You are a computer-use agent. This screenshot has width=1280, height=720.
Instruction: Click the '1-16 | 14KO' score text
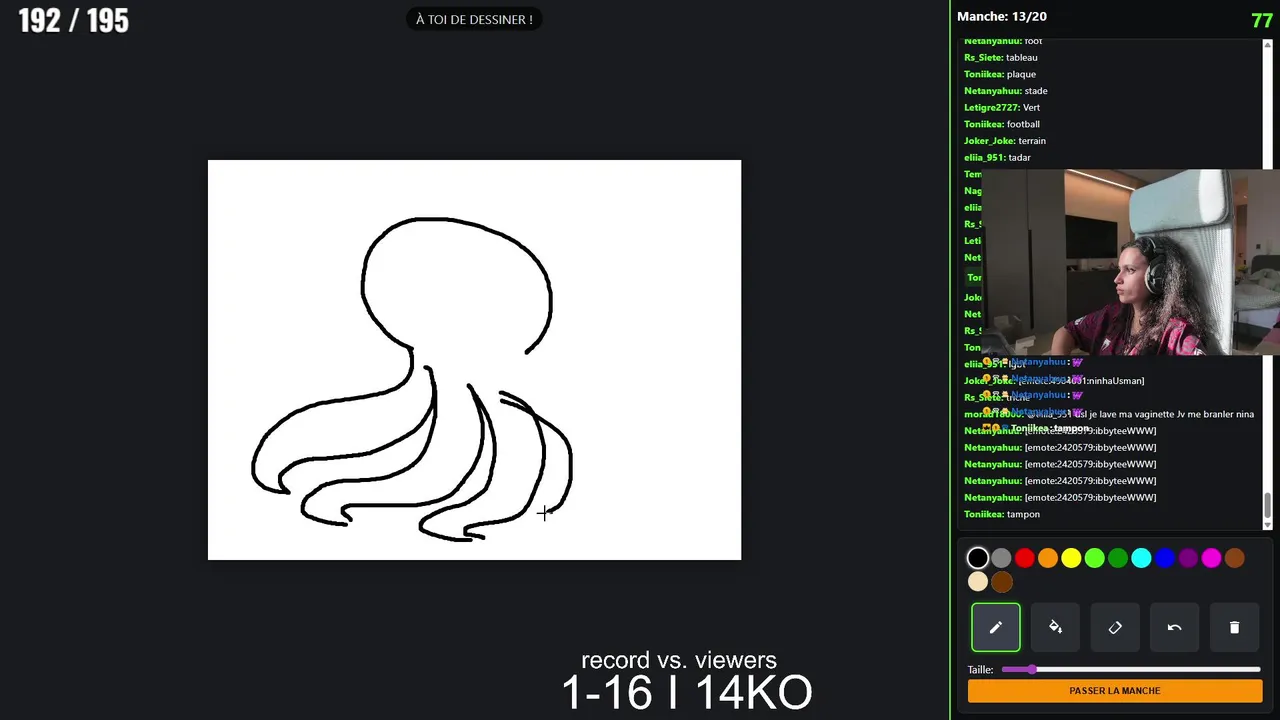pyautogui.click(x=686, y=693)
